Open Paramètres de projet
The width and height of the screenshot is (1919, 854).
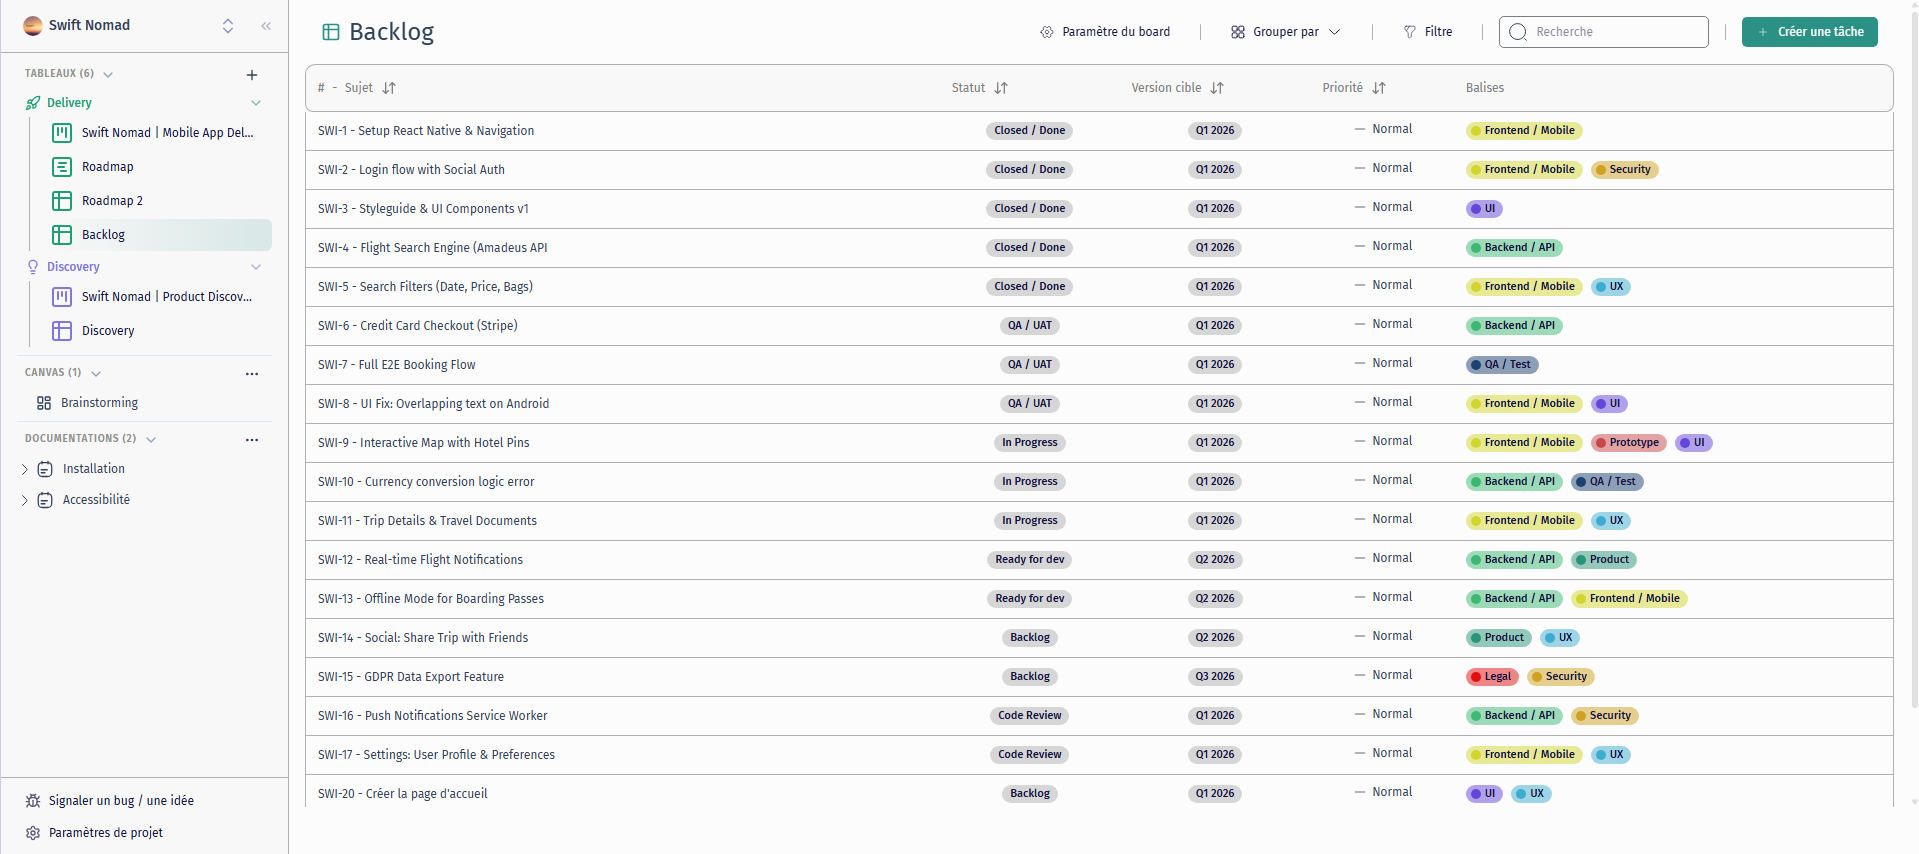point(94,833)
